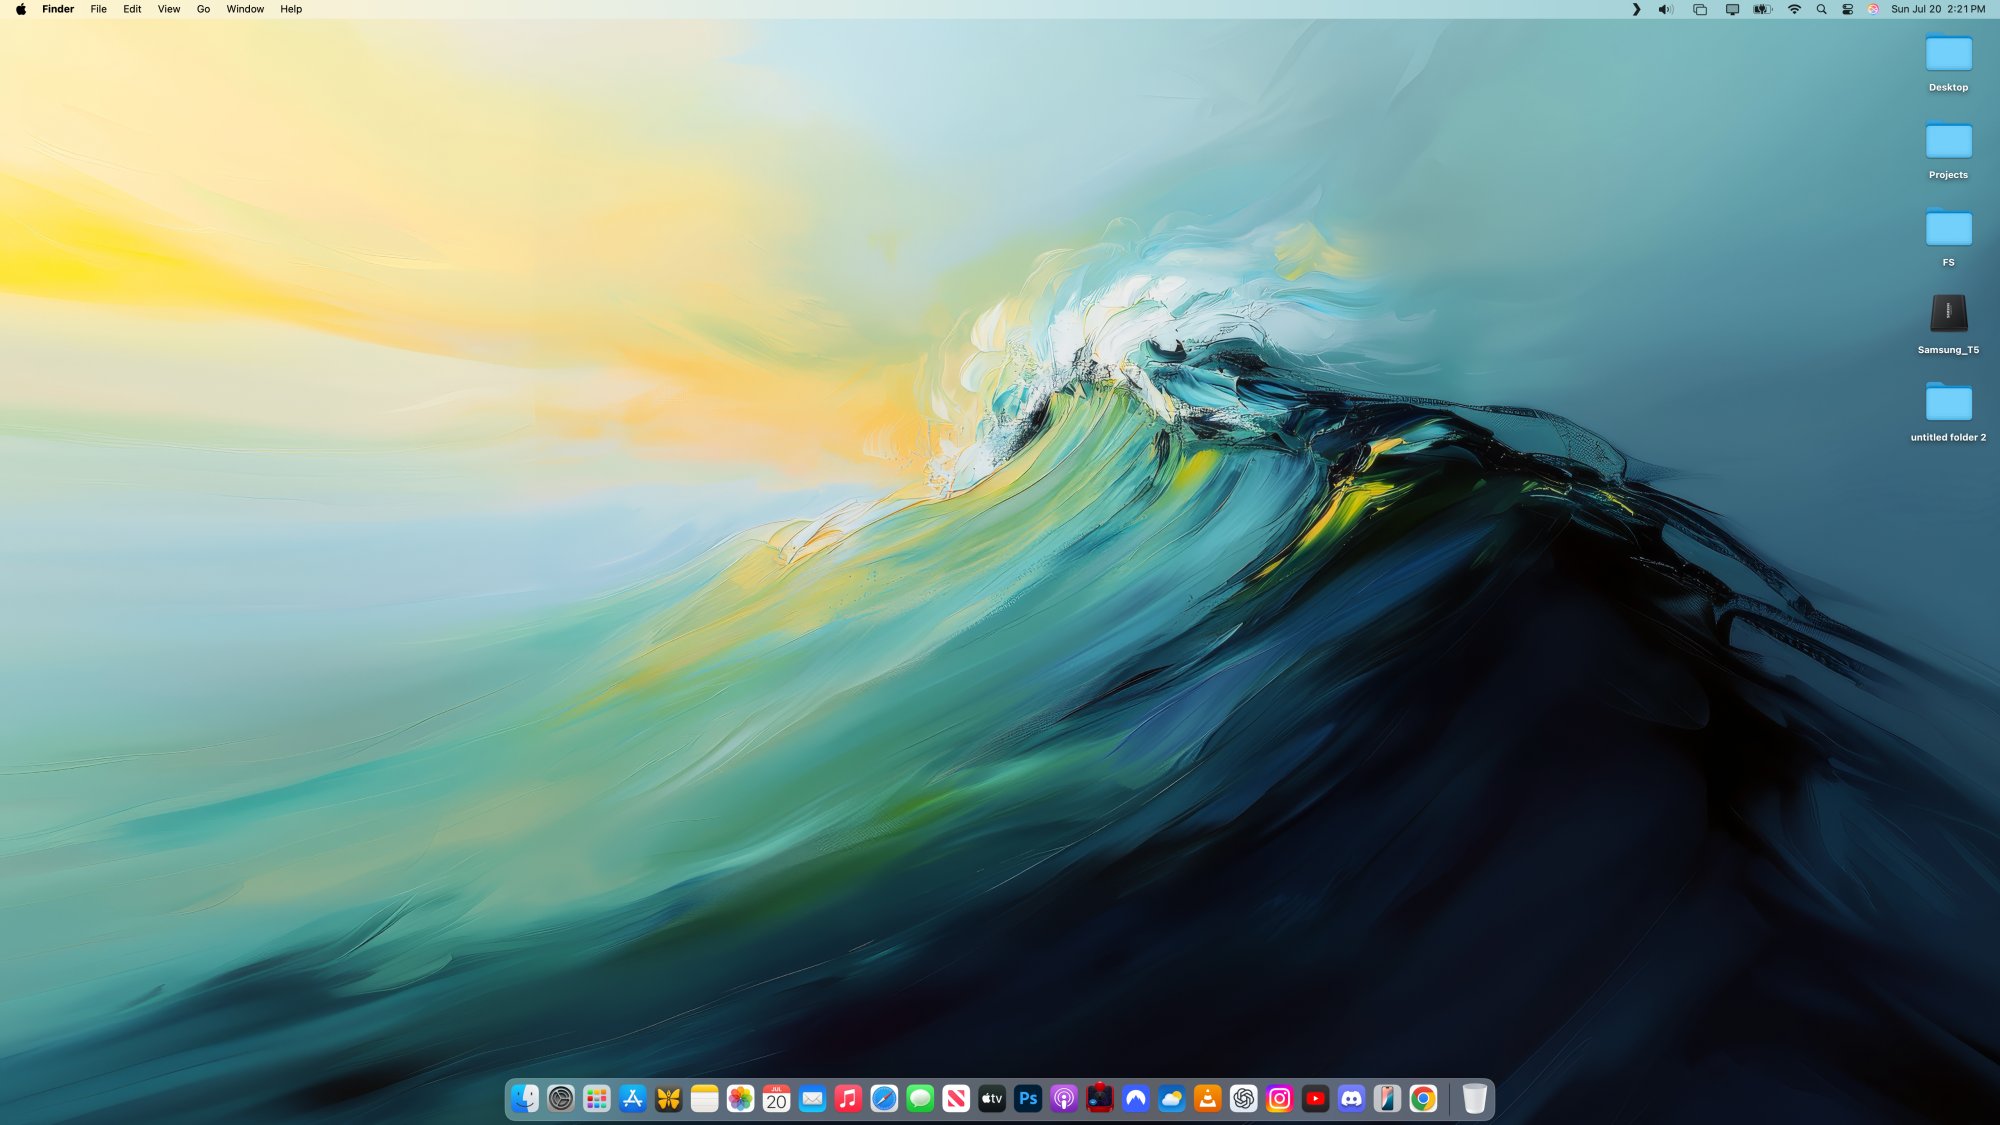Click the Wi-Fi status icon
Screen dimensions: 2000x1125
pos(1795,9)
